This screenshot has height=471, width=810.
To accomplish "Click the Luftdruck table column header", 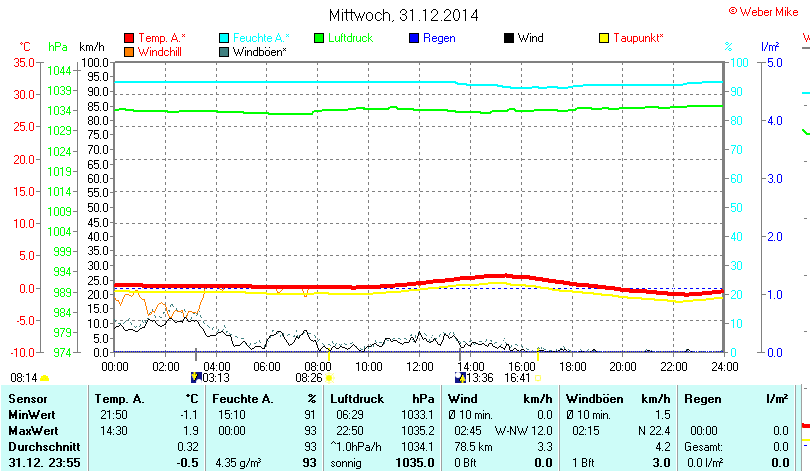I will [x=357, y=399].
